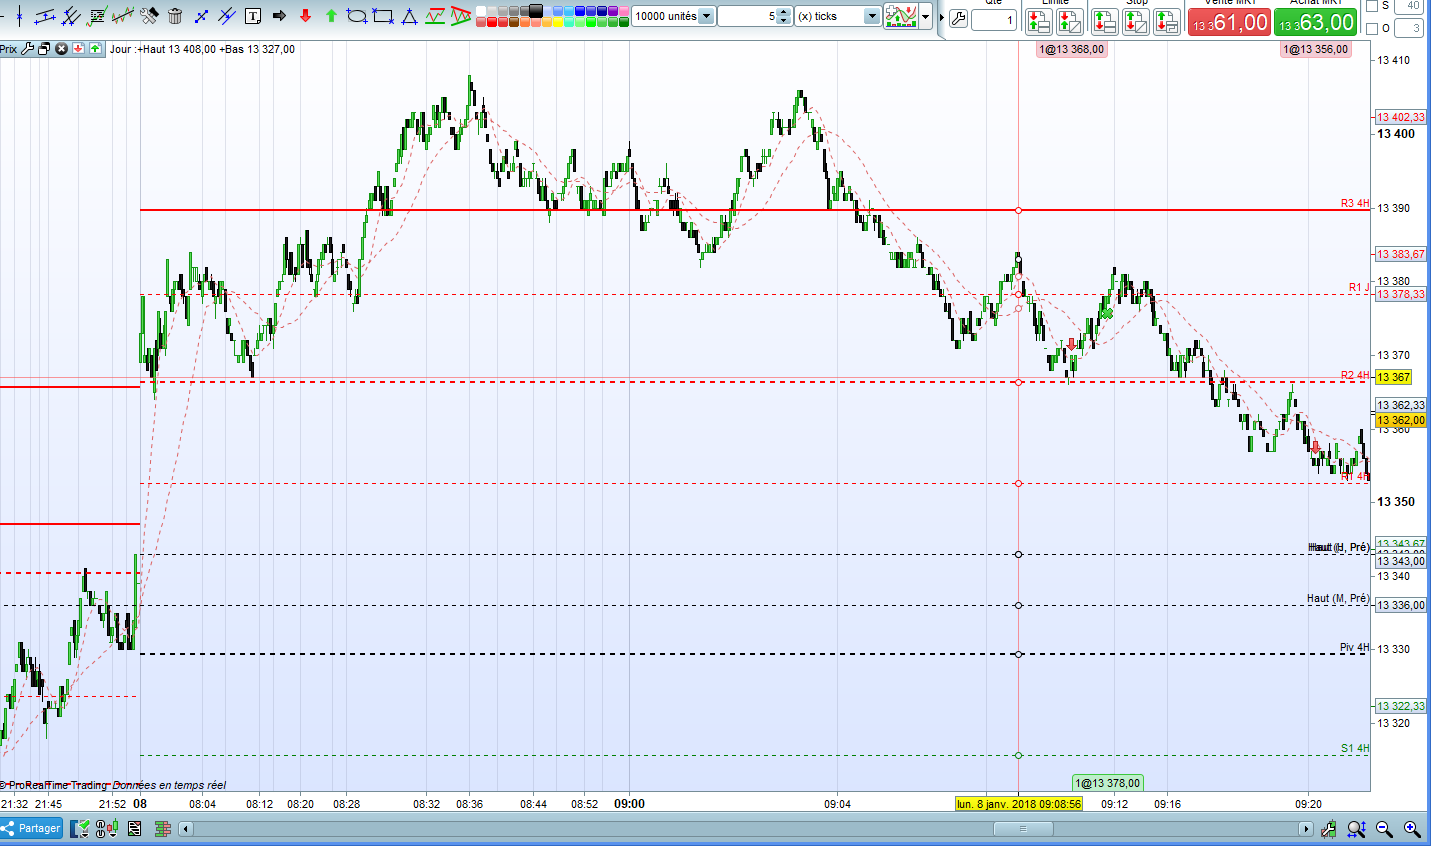Open Prix panel wrench settings
Image resolution: width=1431 pixels, height=846 pixels.
pos(28,48)
